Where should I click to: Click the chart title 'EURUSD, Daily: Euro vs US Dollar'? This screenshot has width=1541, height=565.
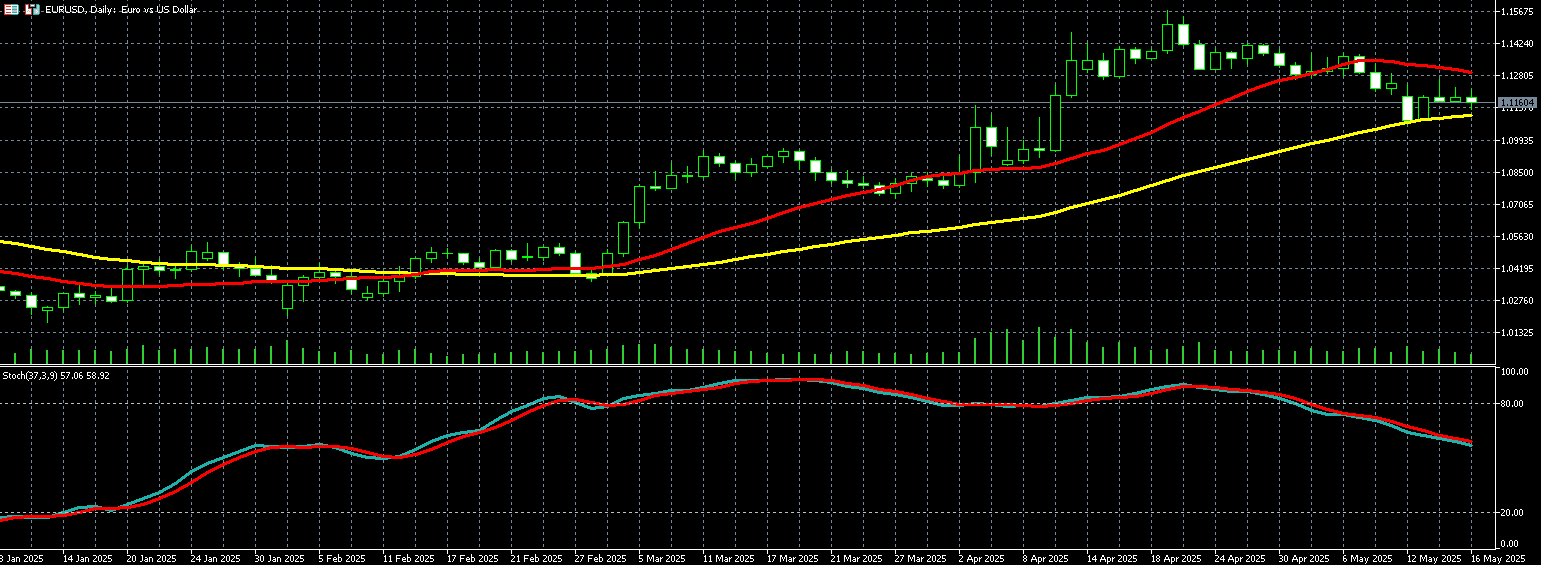click(x=121, y=9)
